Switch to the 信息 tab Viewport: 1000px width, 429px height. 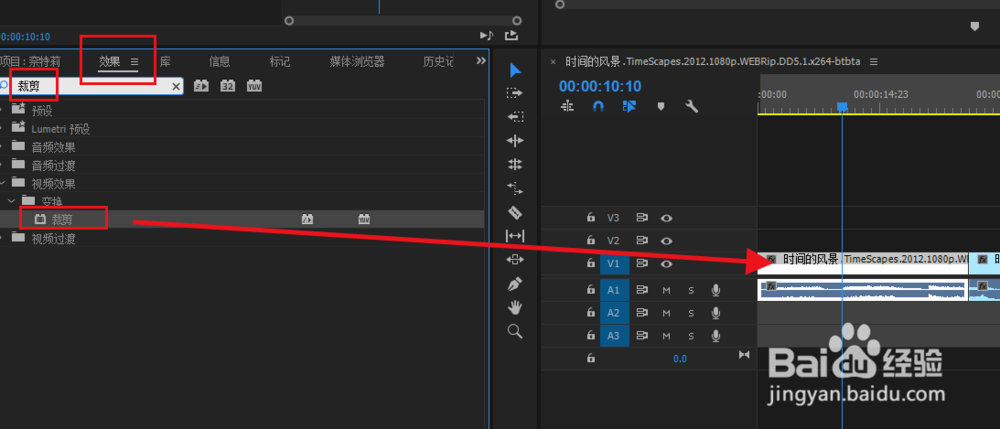[x=219, y=62]
